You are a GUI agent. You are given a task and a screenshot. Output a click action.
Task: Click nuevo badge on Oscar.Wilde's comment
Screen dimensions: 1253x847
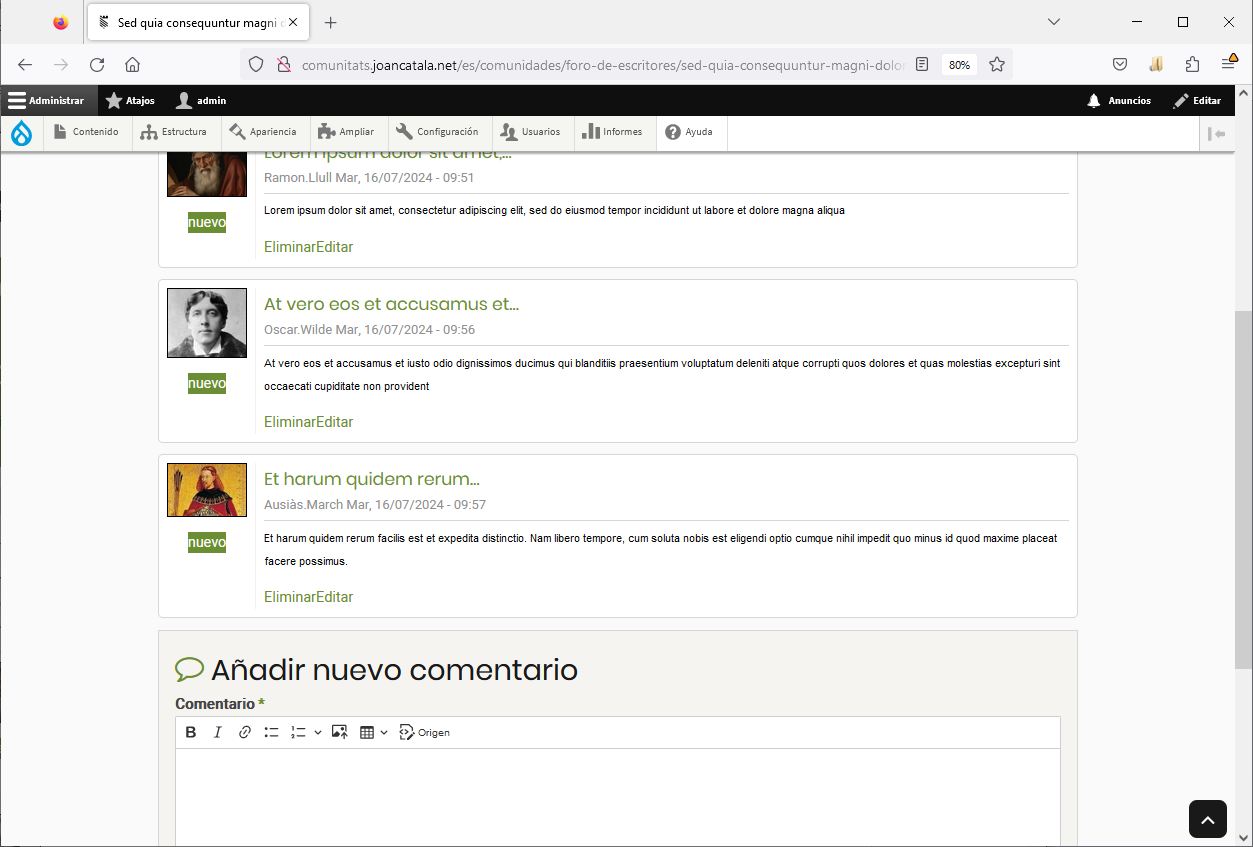pos(207,383)
